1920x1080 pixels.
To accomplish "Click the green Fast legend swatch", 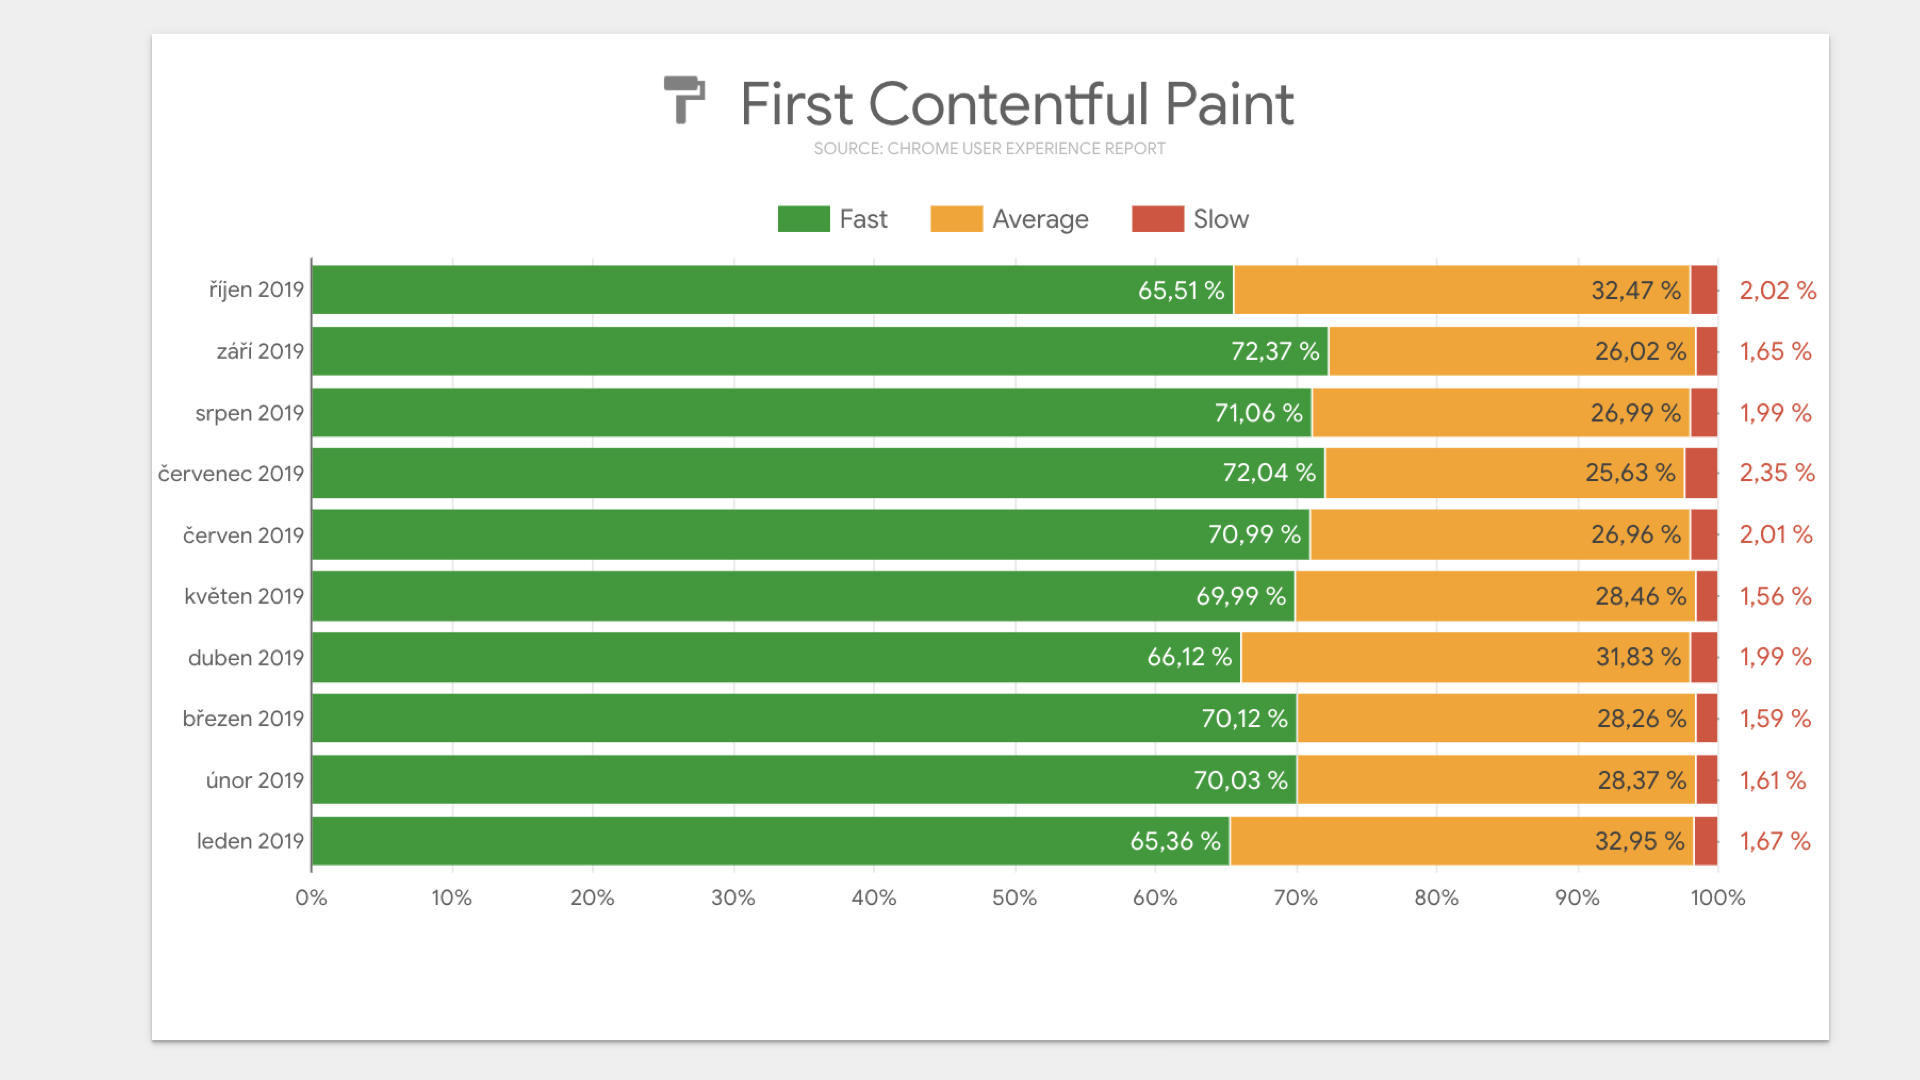I will click(x=803, y=219).
